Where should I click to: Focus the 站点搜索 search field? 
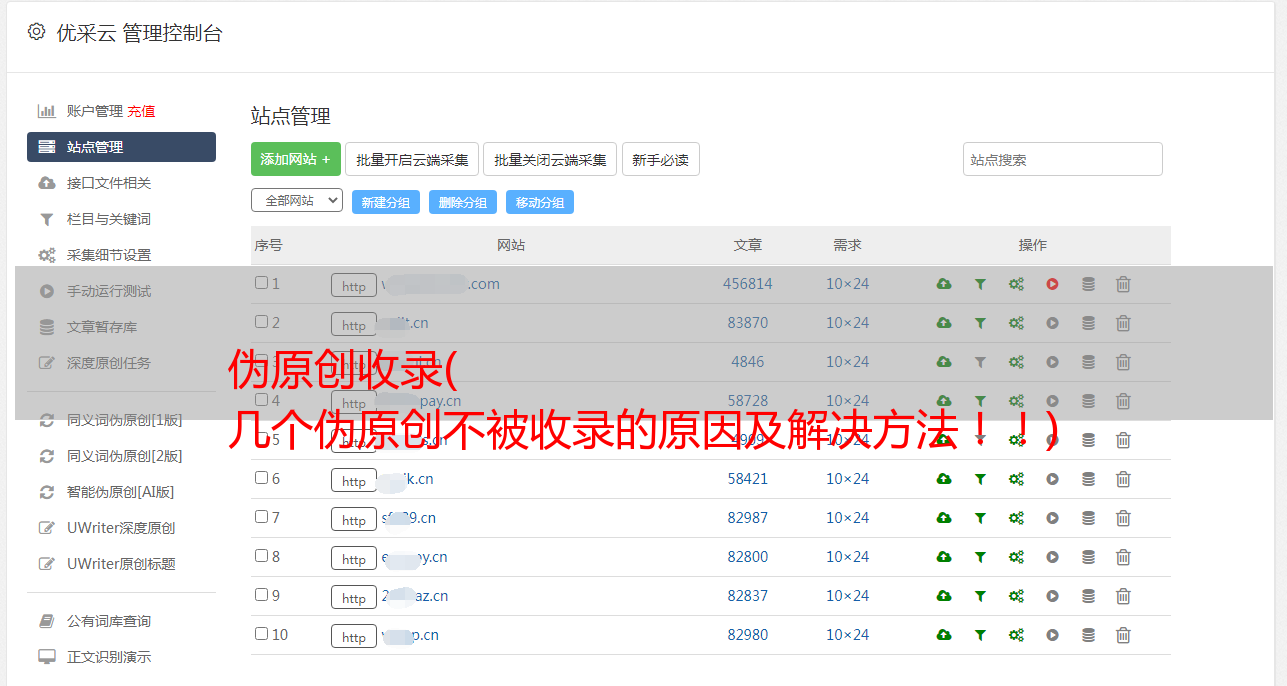point(1063,159)
